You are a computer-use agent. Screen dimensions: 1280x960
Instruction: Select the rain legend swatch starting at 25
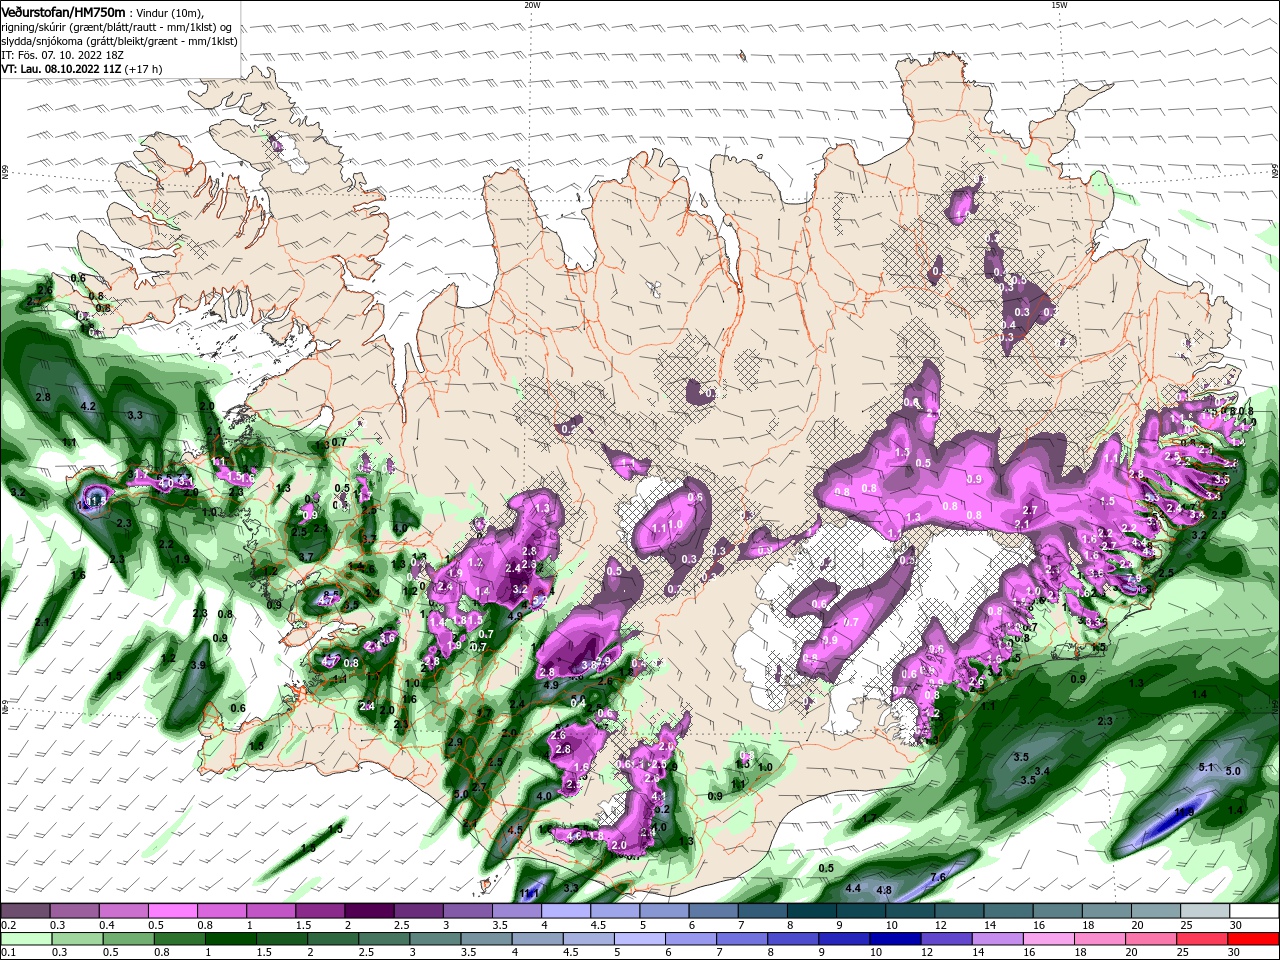click(1203, 939)
